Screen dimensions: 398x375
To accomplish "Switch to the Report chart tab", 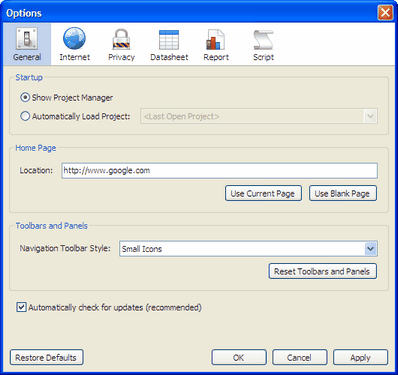I will click(x=216, y=44).
